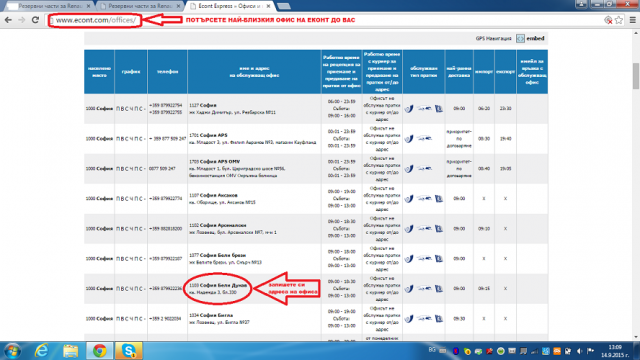
Task: Click the cargo truck icon in 1701 София APS row
Action: point(424,139)
